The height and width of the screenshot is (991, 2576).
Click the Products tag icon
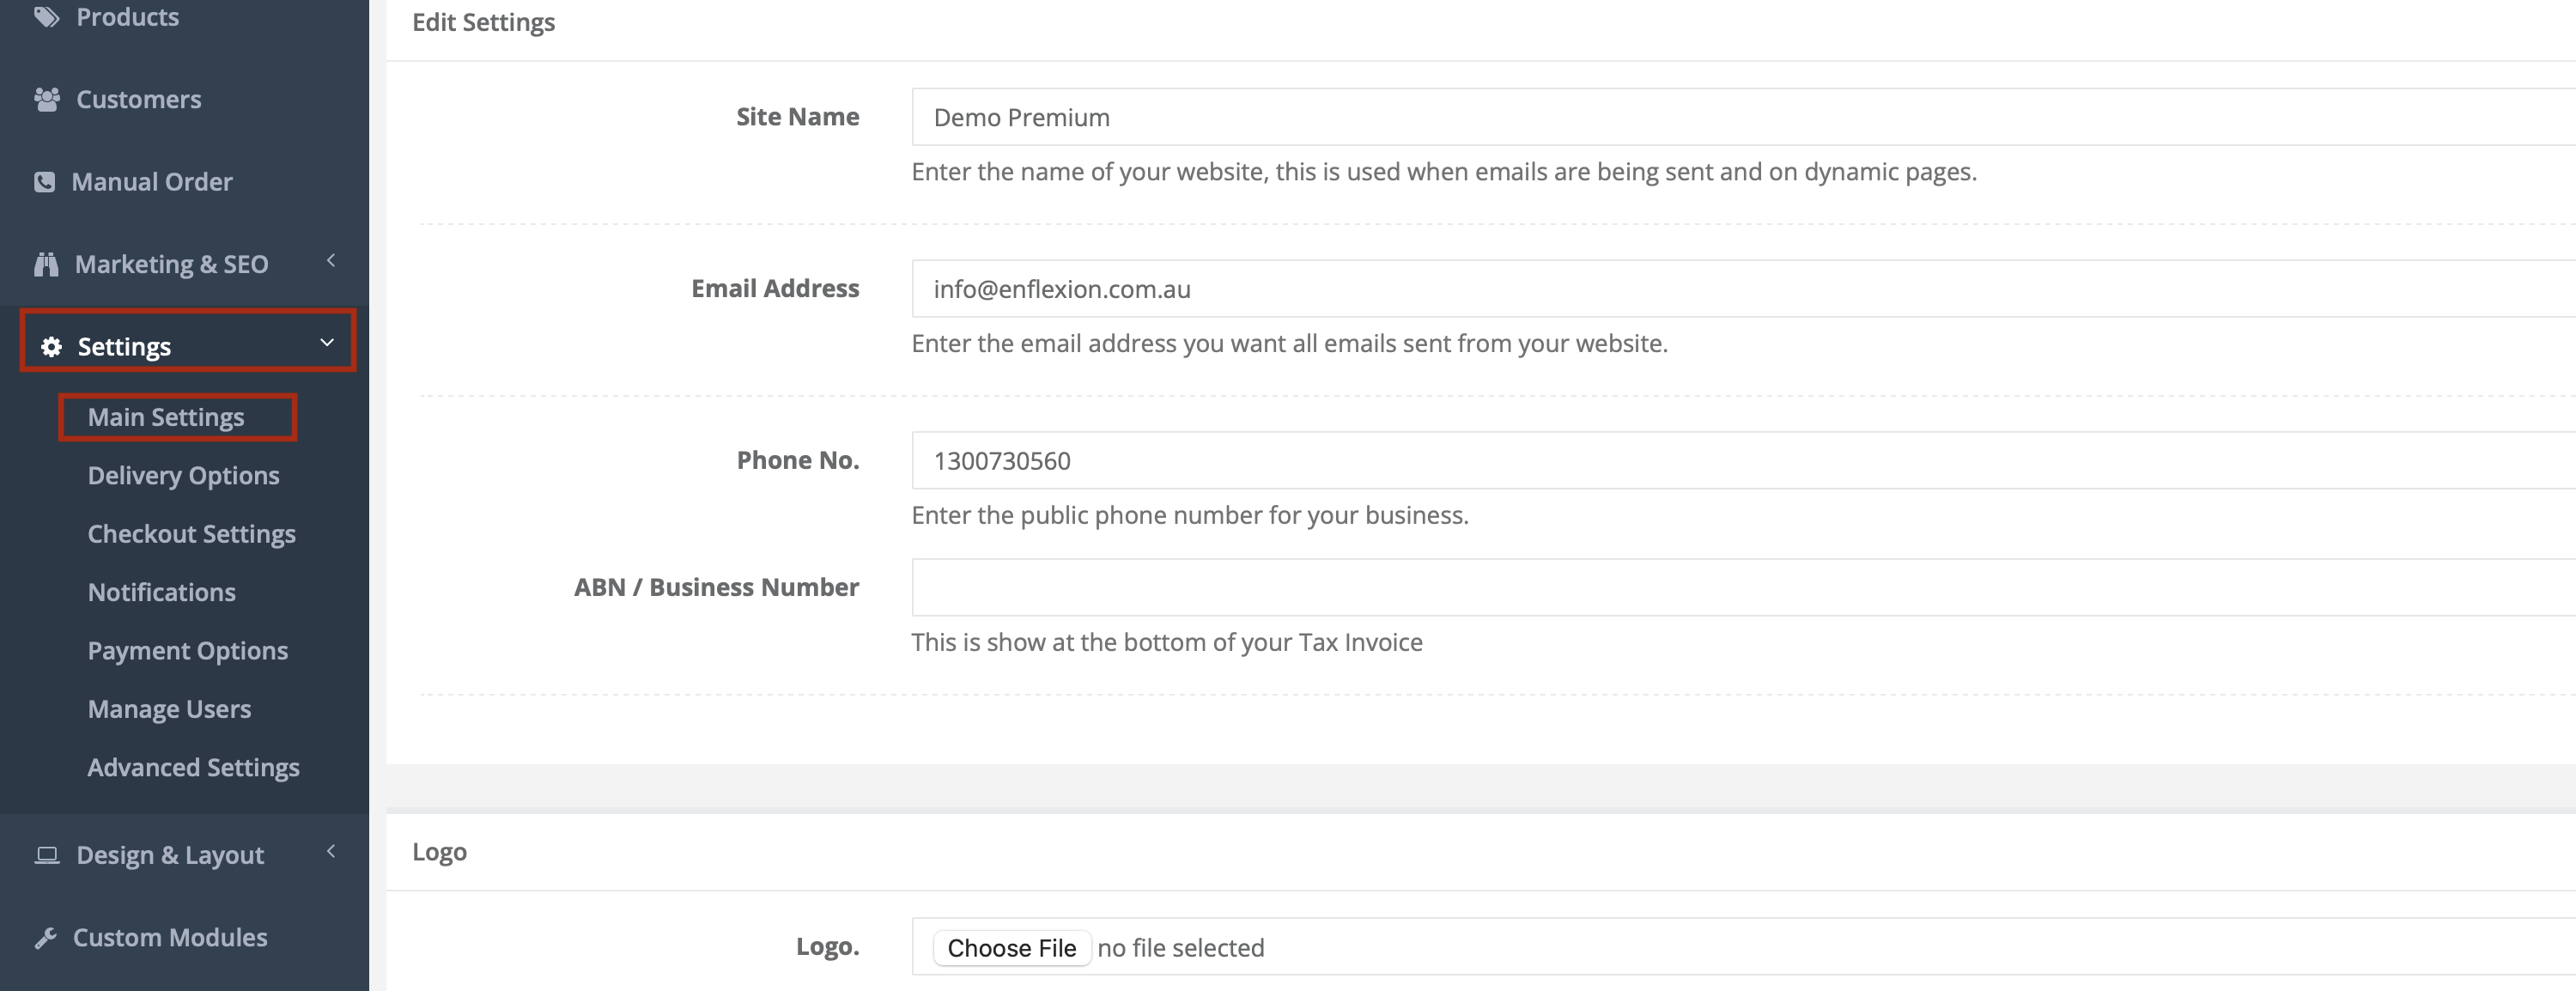(46, 17)
